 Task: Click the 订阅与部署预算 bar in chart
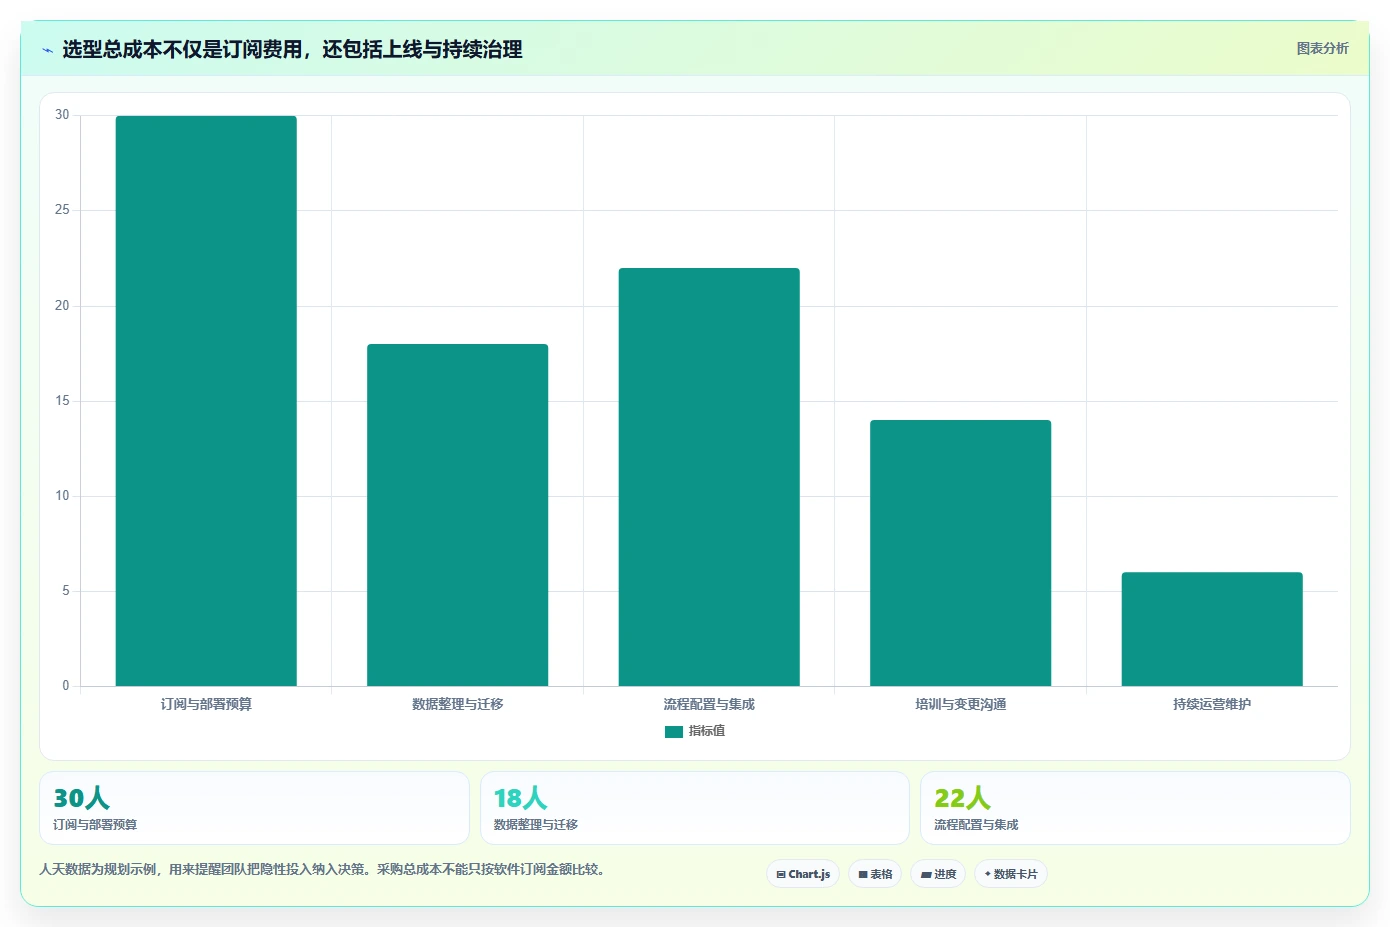click(206, 401)
